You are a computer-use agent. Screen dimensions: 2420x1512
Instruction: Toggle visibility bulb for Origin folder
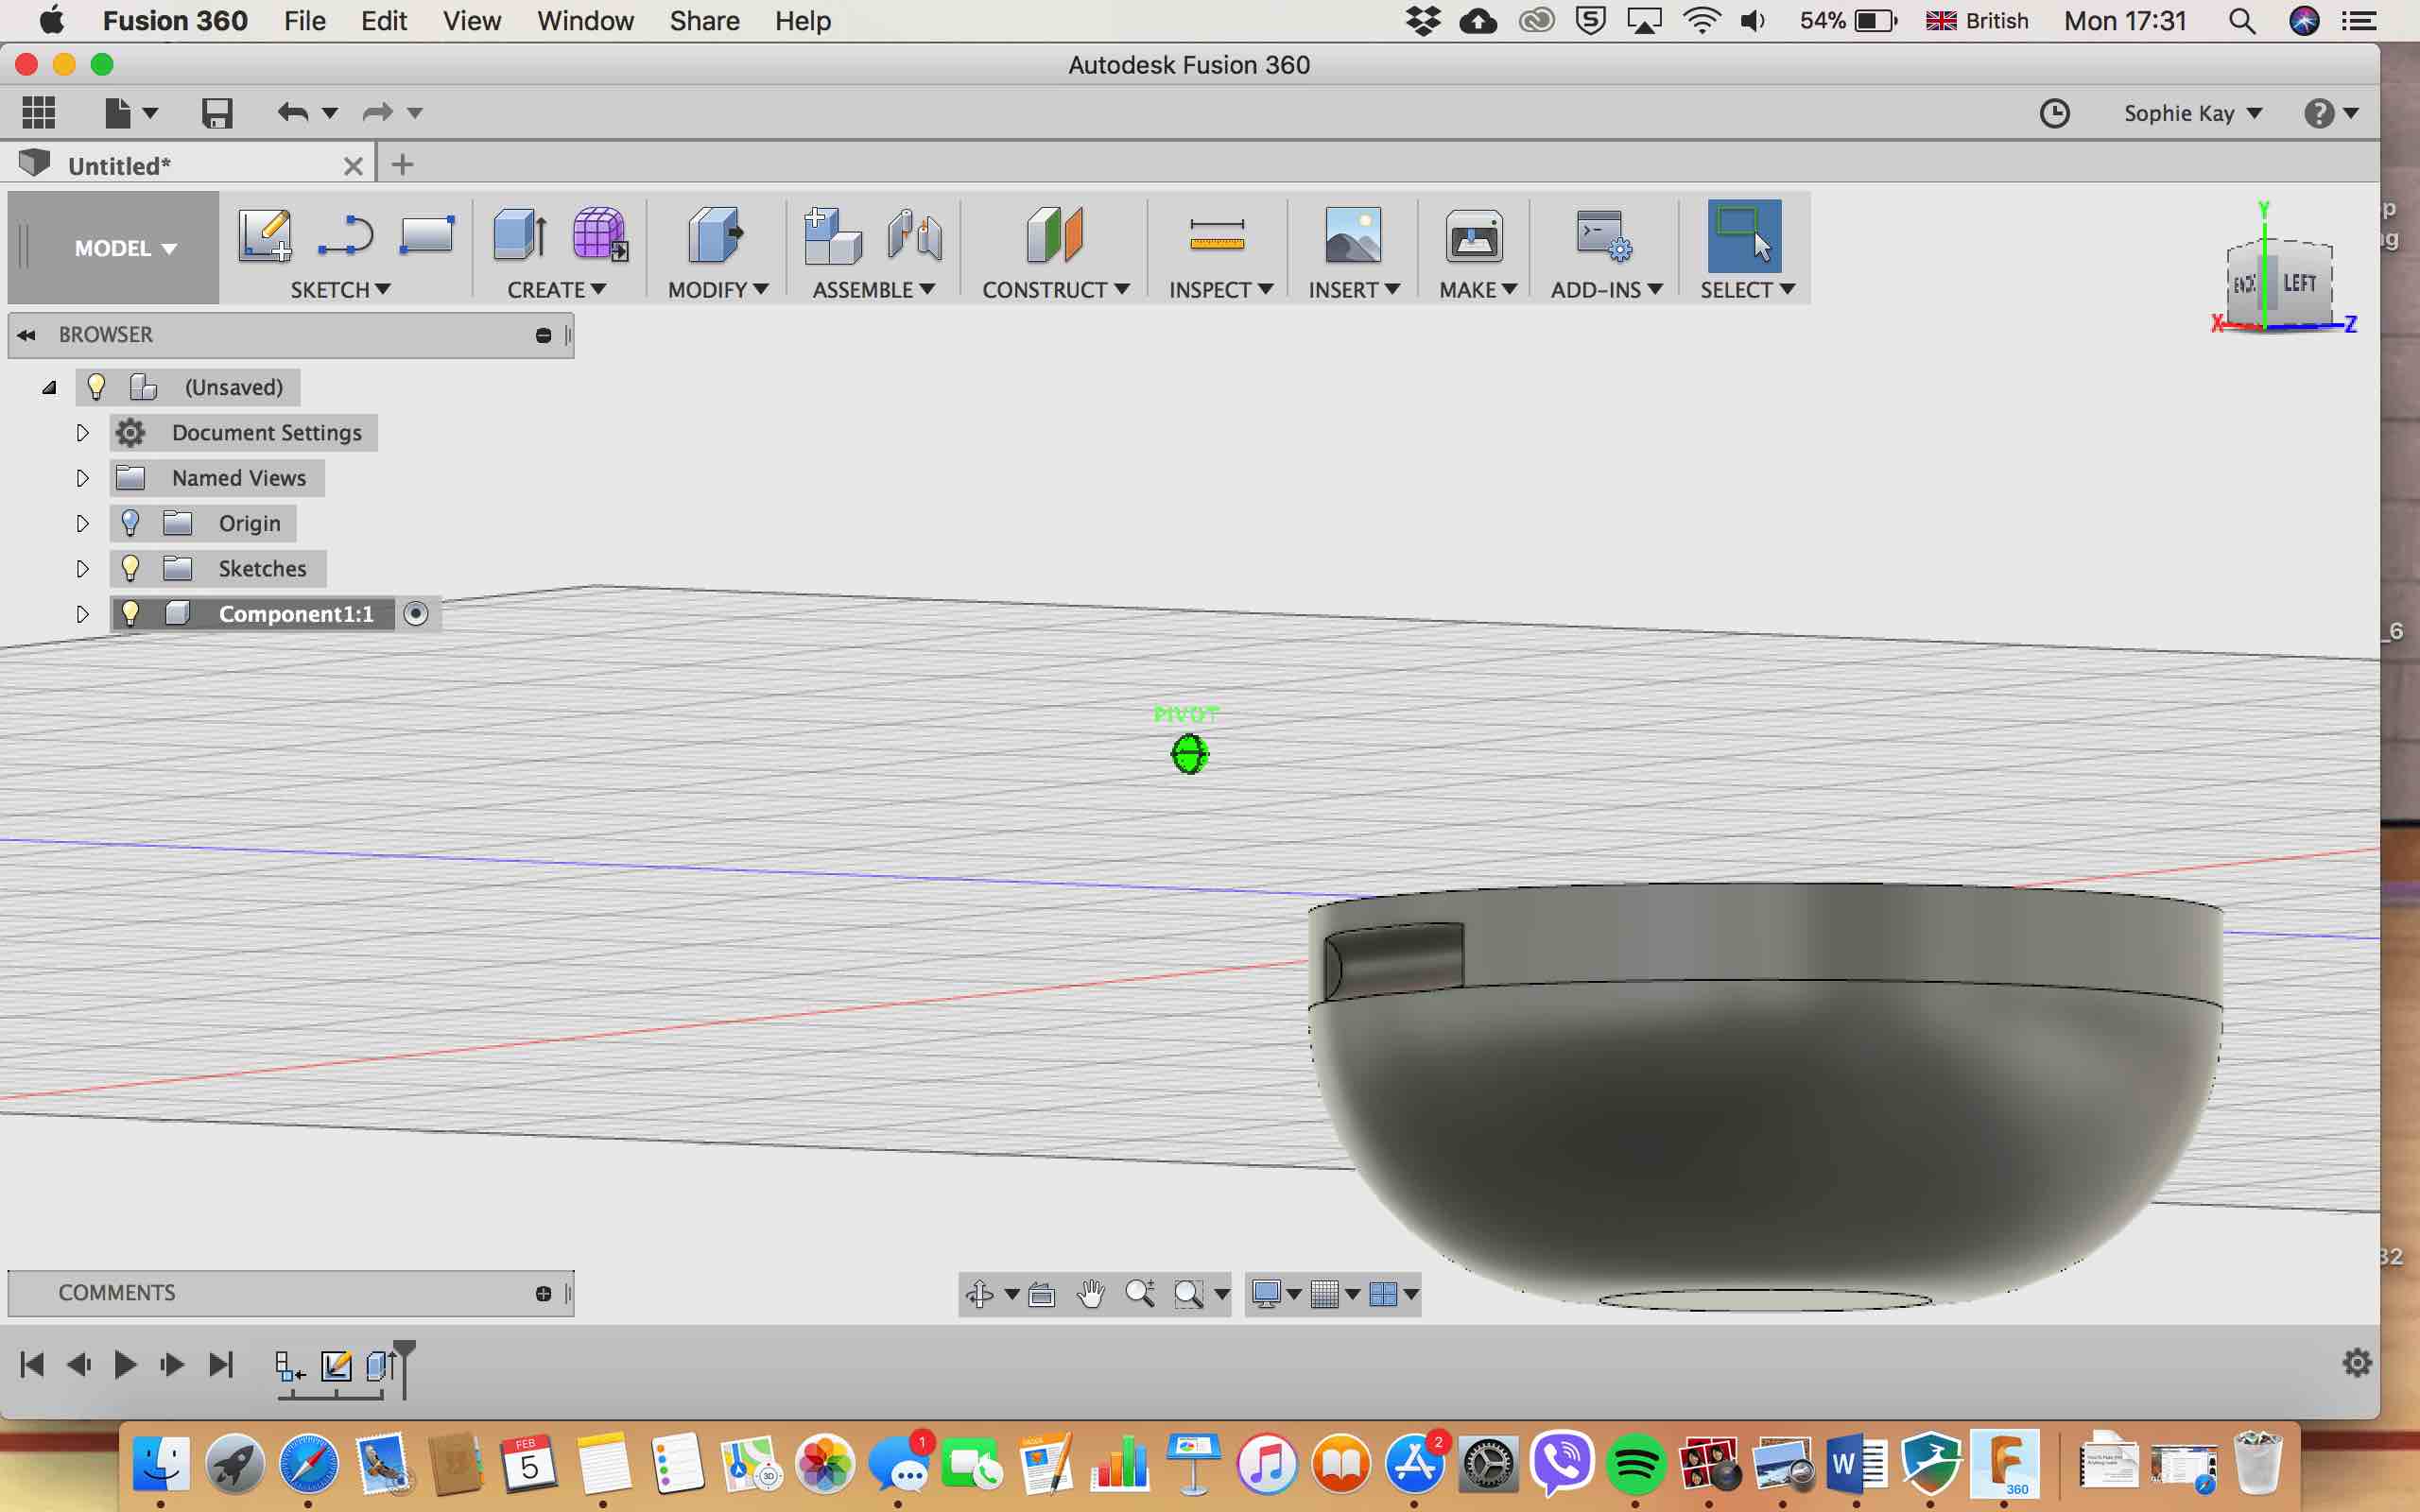[x=130, y=523]
